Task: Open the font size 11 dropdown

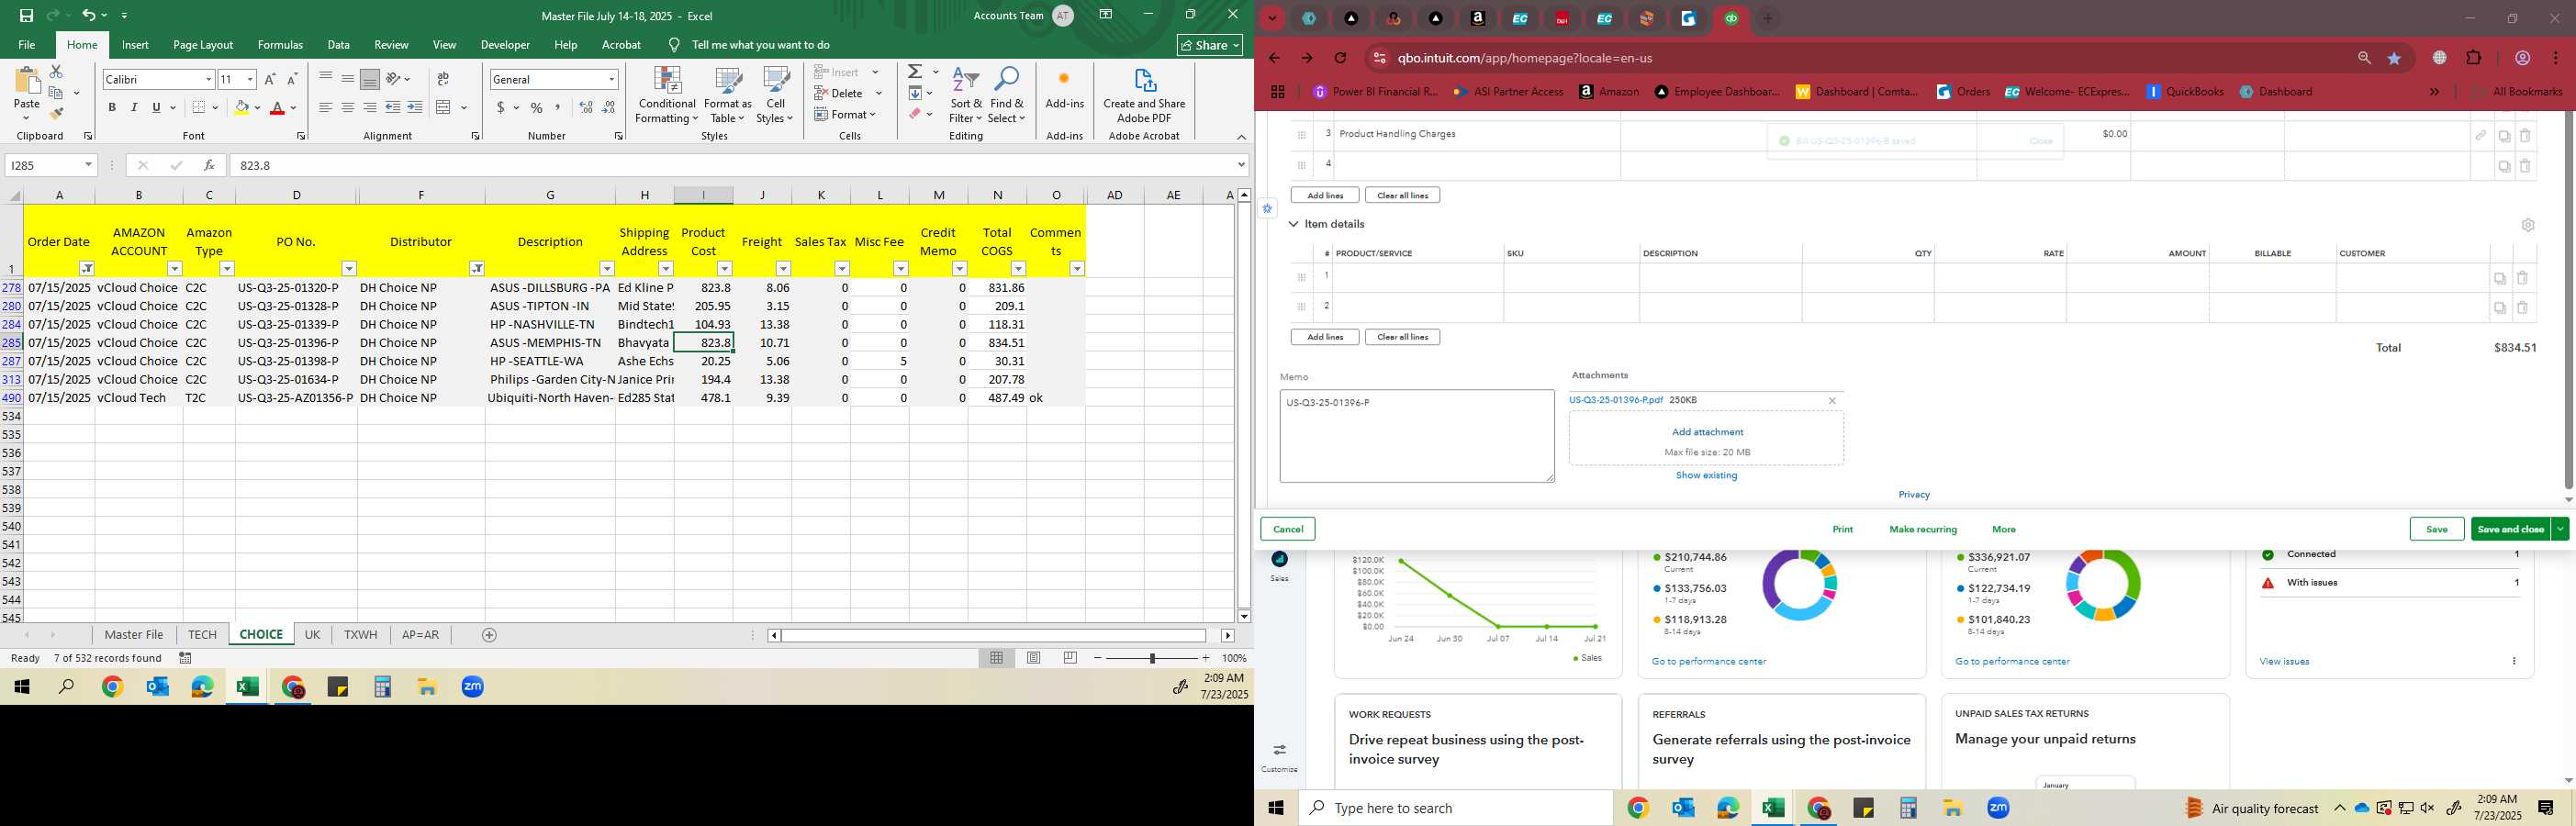Action: (x=250, y=79)
